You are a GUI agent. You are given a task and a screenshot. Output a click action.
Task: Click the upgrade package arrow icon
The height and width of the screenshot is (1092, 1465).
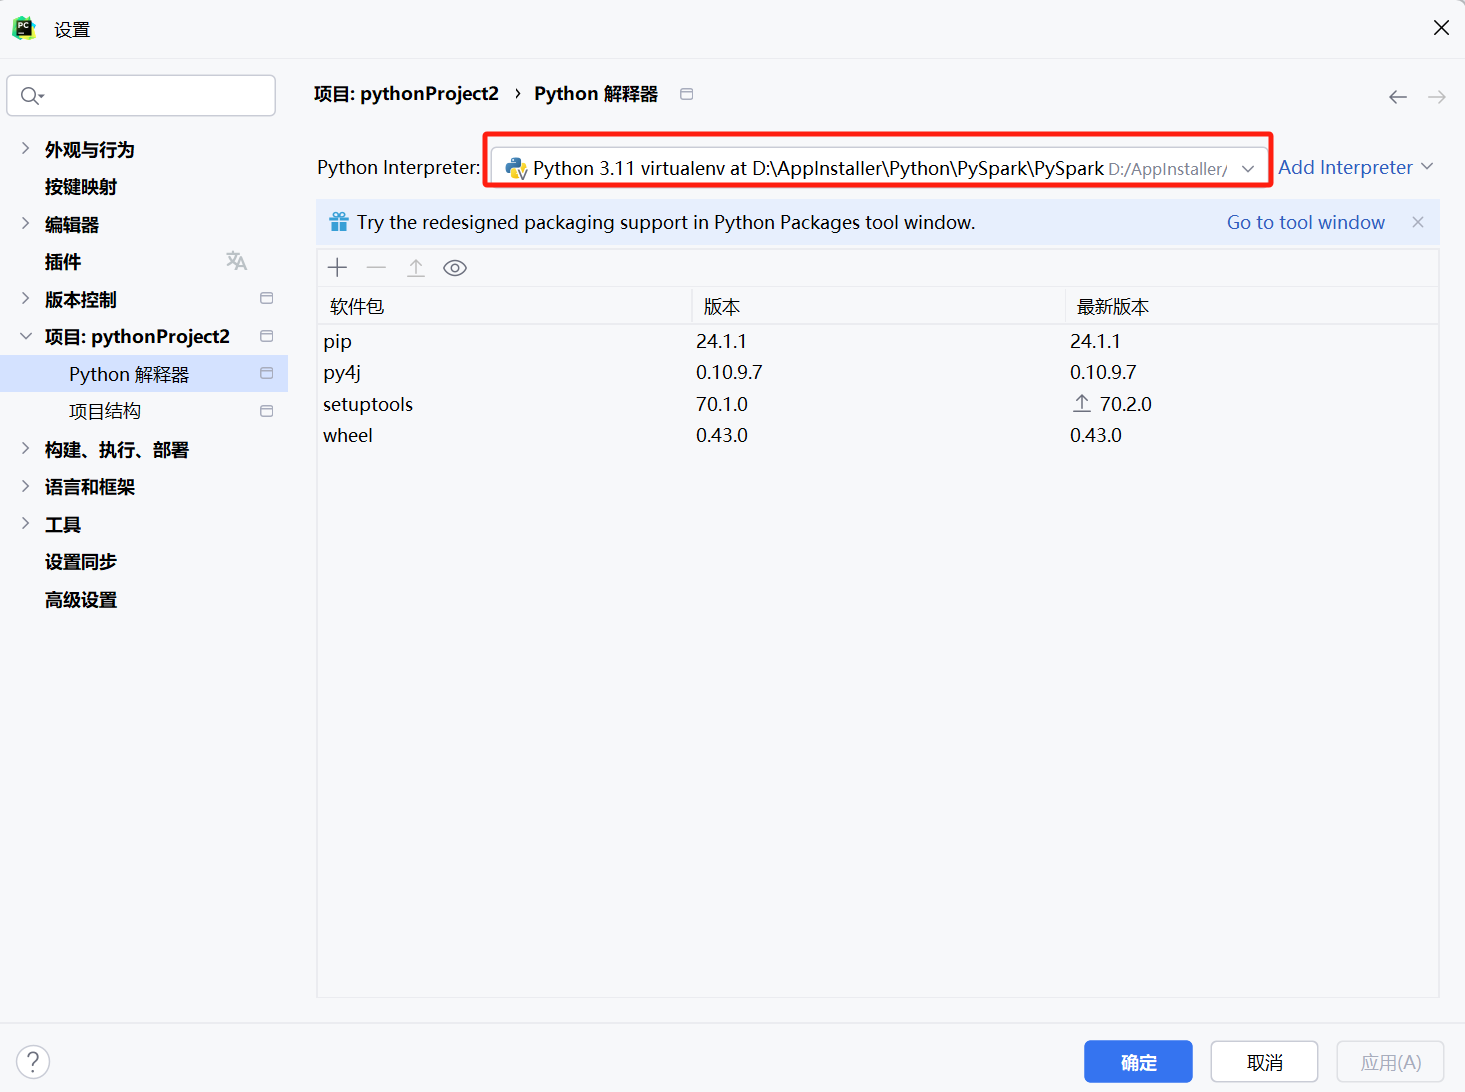[x=416, y=267]
